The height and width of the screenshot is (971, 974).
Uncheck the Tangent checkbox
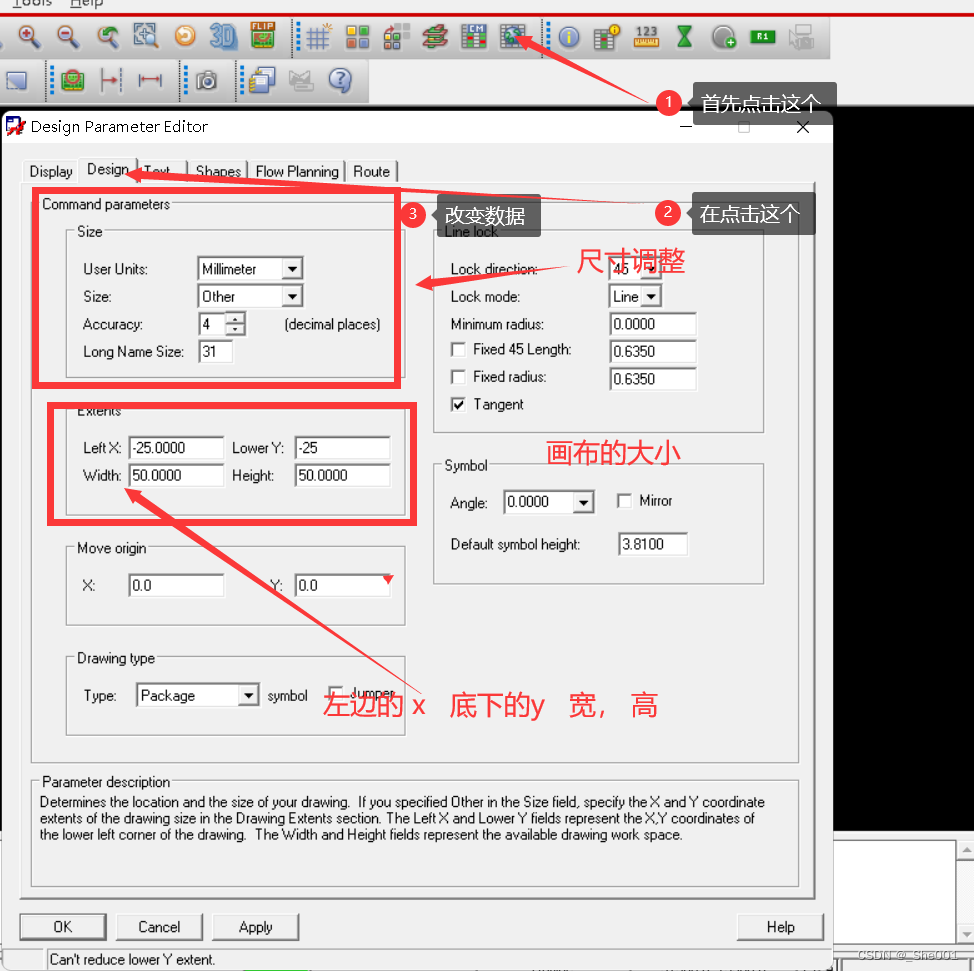coord(459,405)
